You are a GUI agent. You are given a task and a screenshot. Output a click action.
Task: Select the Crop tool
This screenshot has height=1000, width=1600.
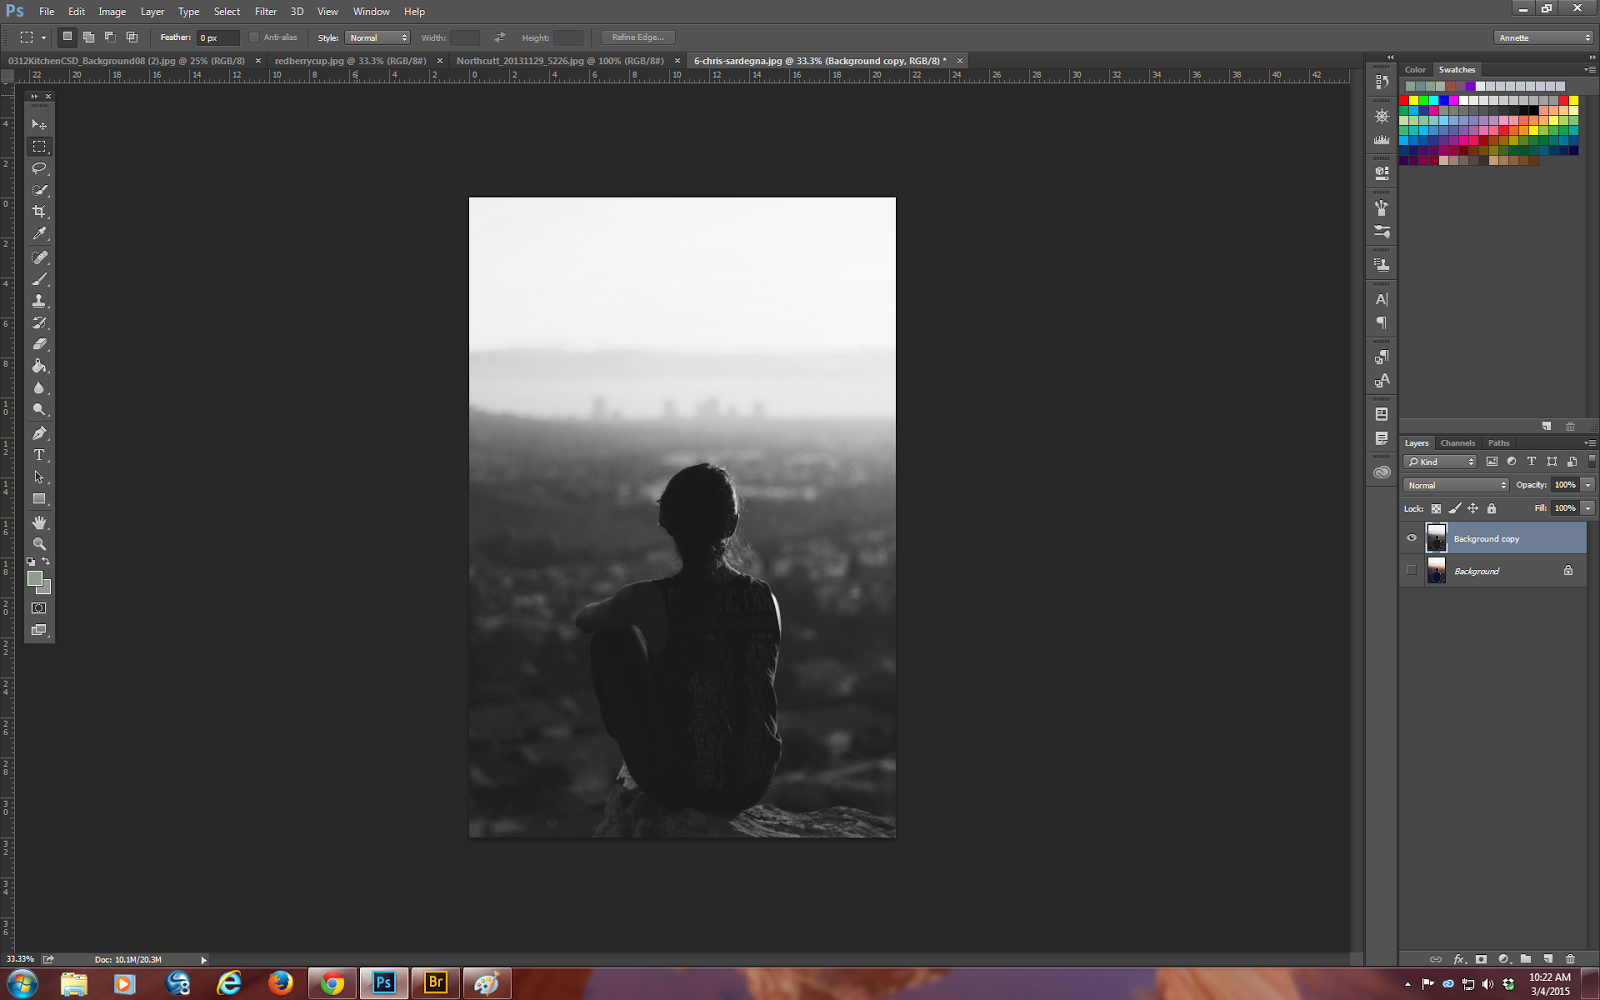39,212
